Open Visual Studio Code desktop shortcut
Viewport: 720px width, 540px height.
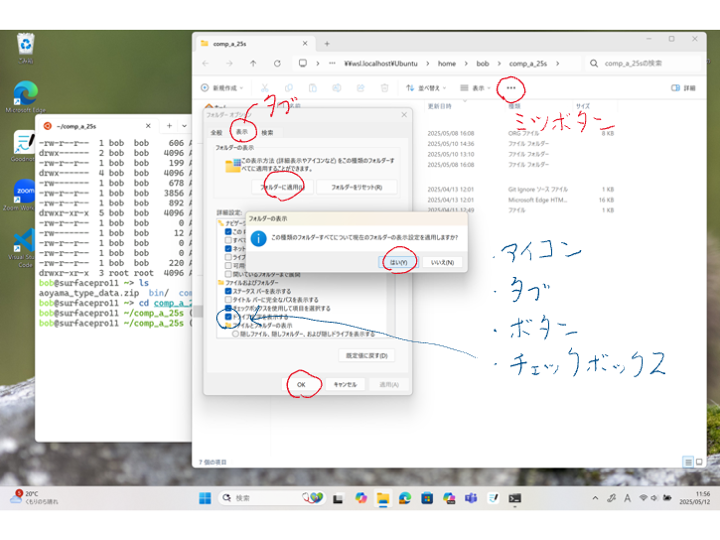pos(24,248)
